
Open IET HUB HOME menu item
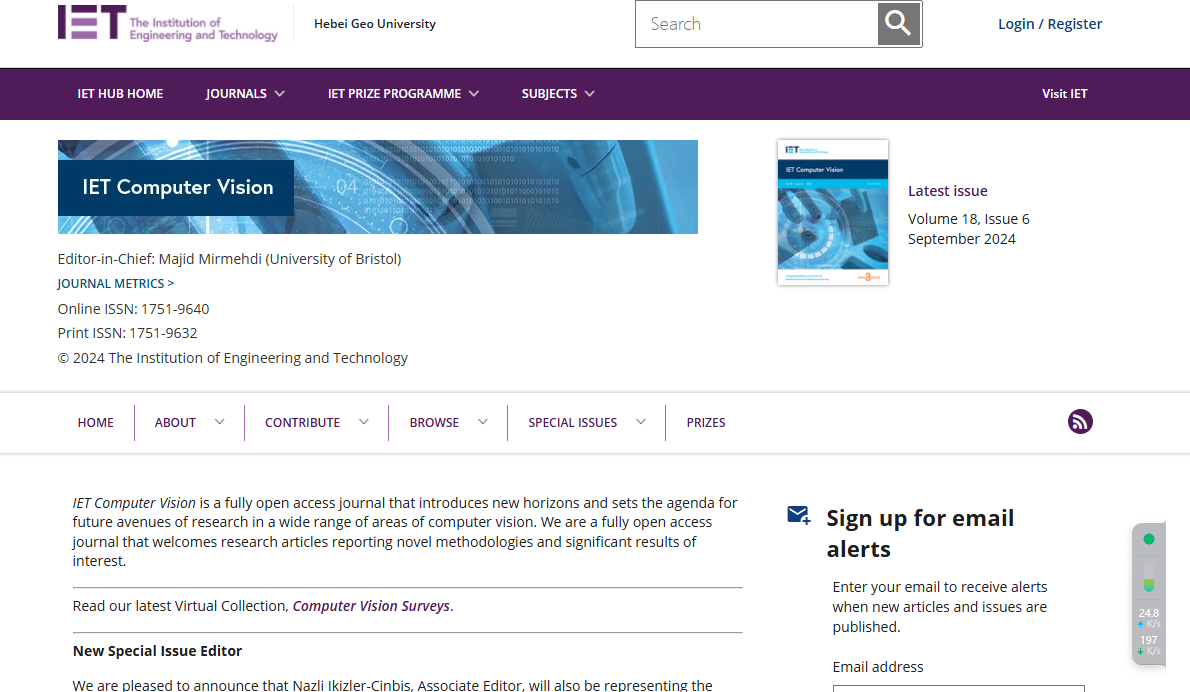tap(120, 93)
